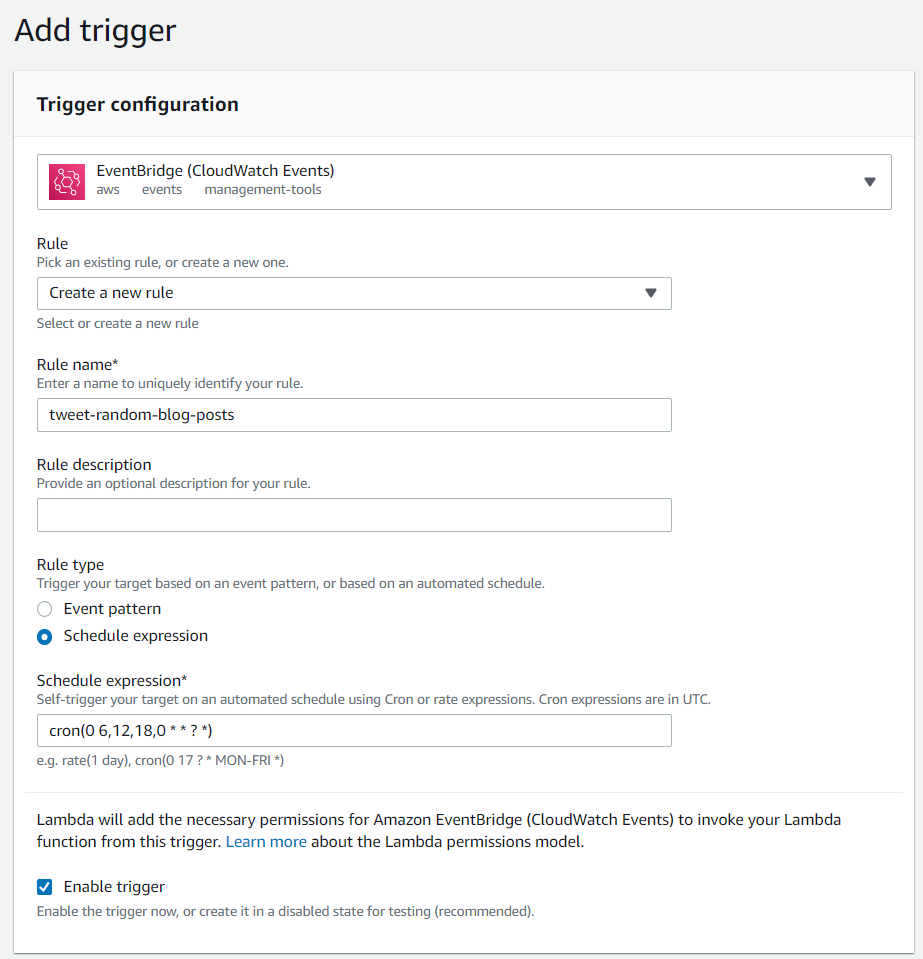Click the Schedule expression option label

[136, 636]
